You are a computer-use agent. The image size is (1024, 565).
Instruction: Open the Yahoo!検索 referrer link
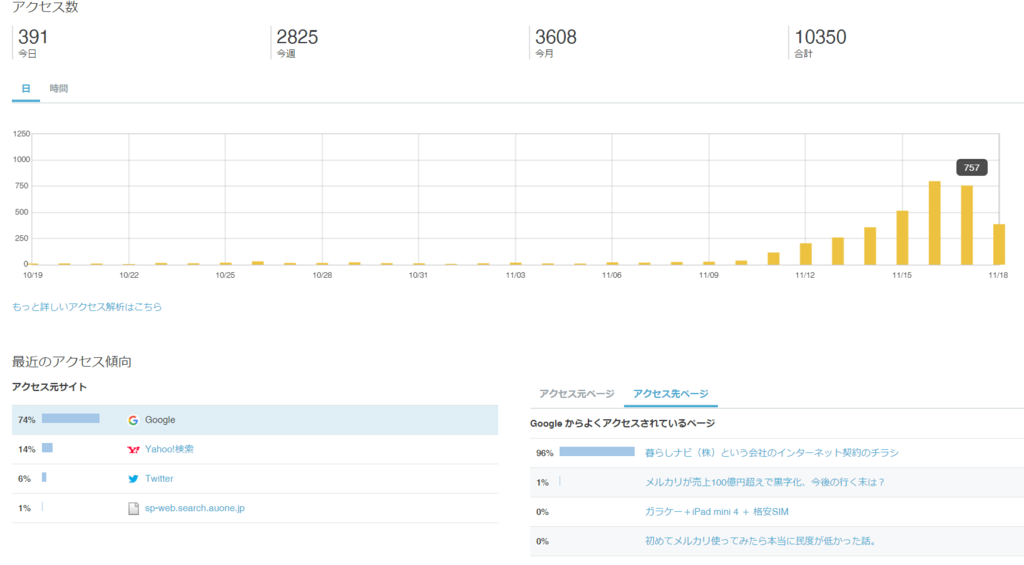point(169,449)
